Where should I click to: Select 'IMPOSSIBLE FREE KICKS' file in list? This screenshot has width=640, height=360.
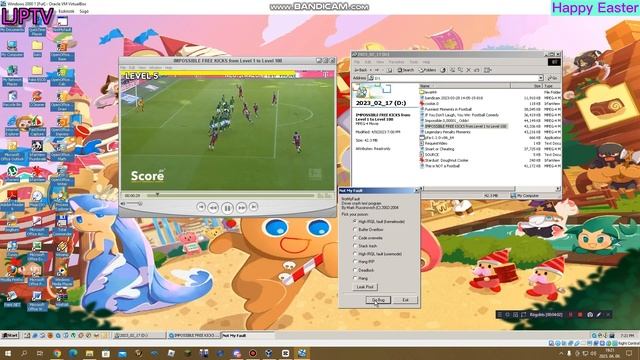[x=466, y=127]
